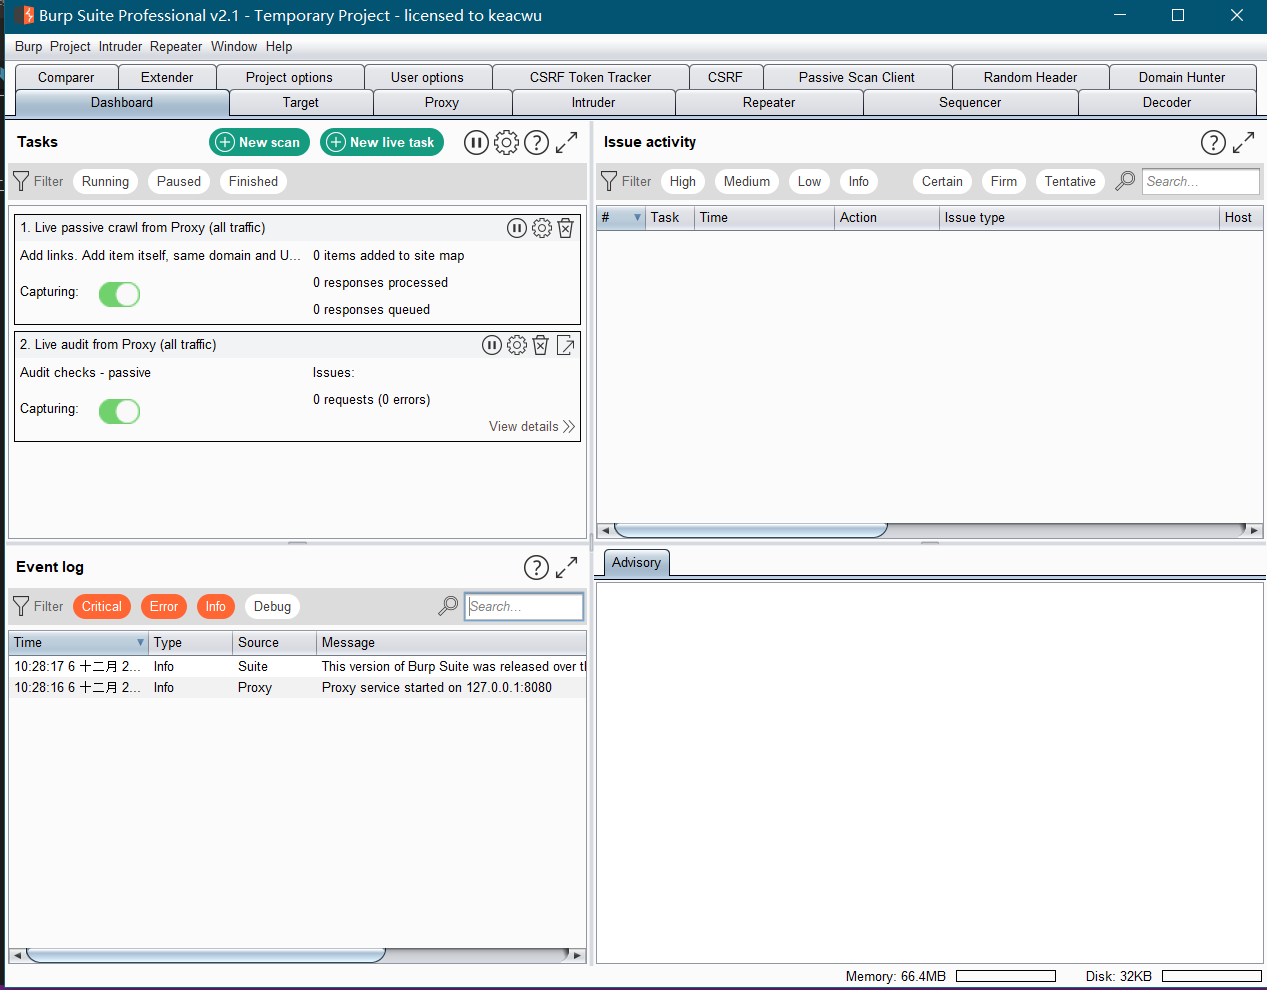Create a New live task

coord(382,143)
